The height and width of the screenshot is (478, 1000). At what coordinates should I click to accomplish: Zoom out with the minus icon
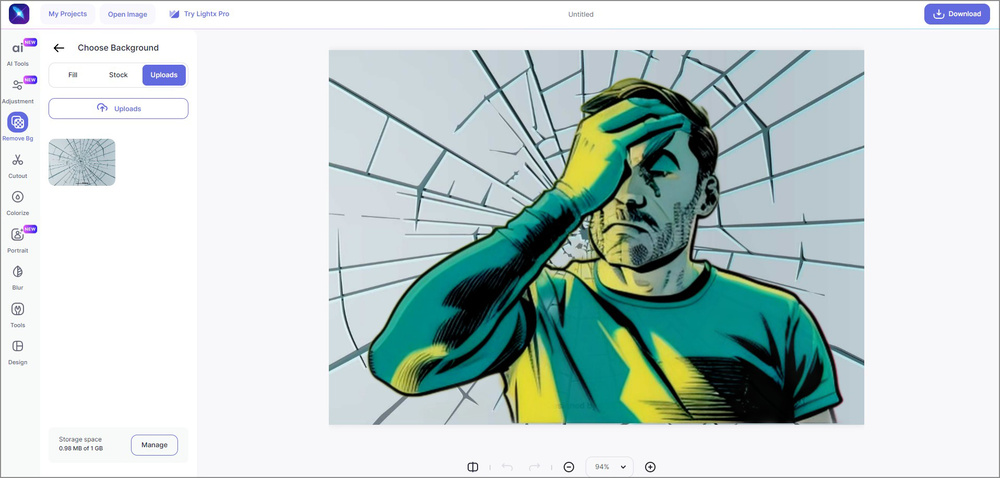569,467
